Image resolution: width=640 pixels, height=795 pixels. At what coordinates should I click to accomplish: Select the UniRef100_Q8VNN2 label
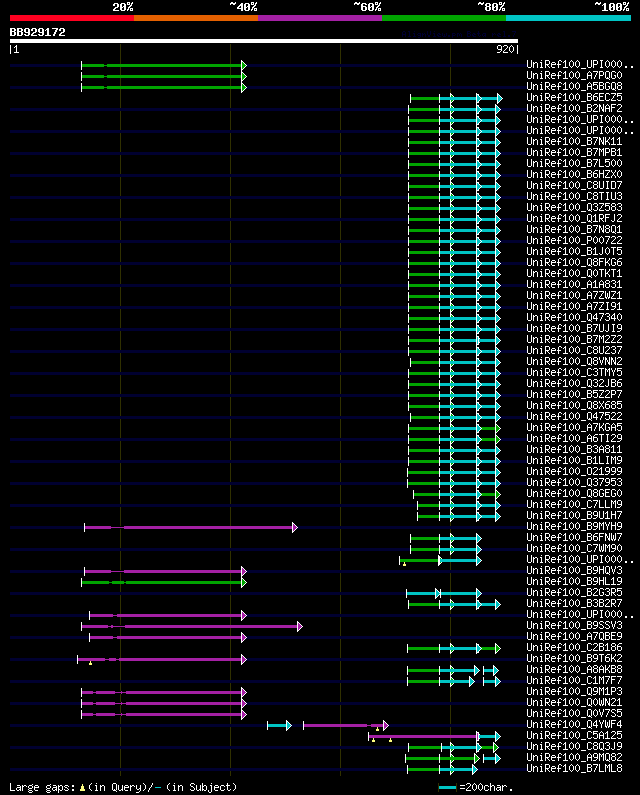point(574,362)
